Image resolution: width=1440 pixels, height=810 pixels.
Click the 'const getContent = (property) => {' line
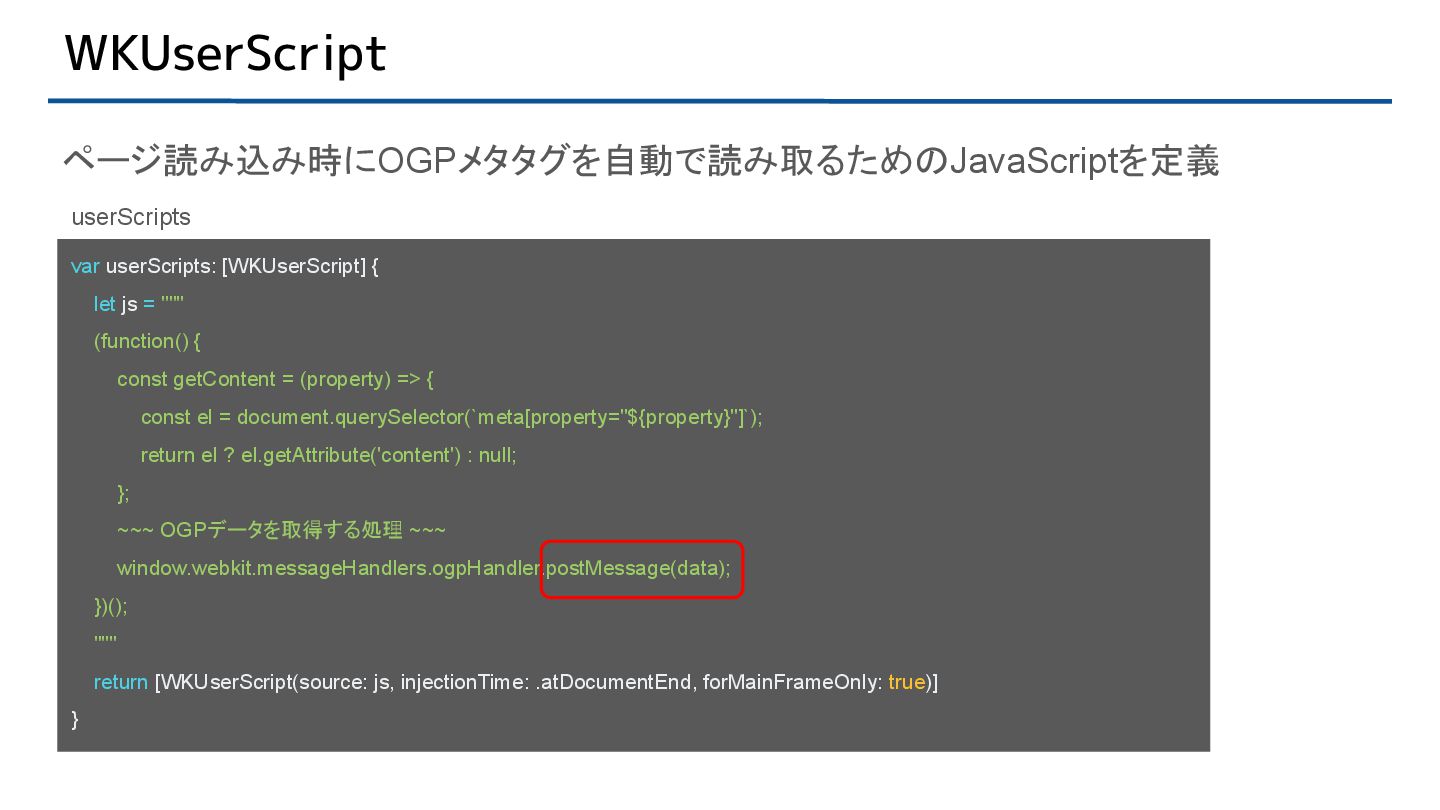click(275, 379)
